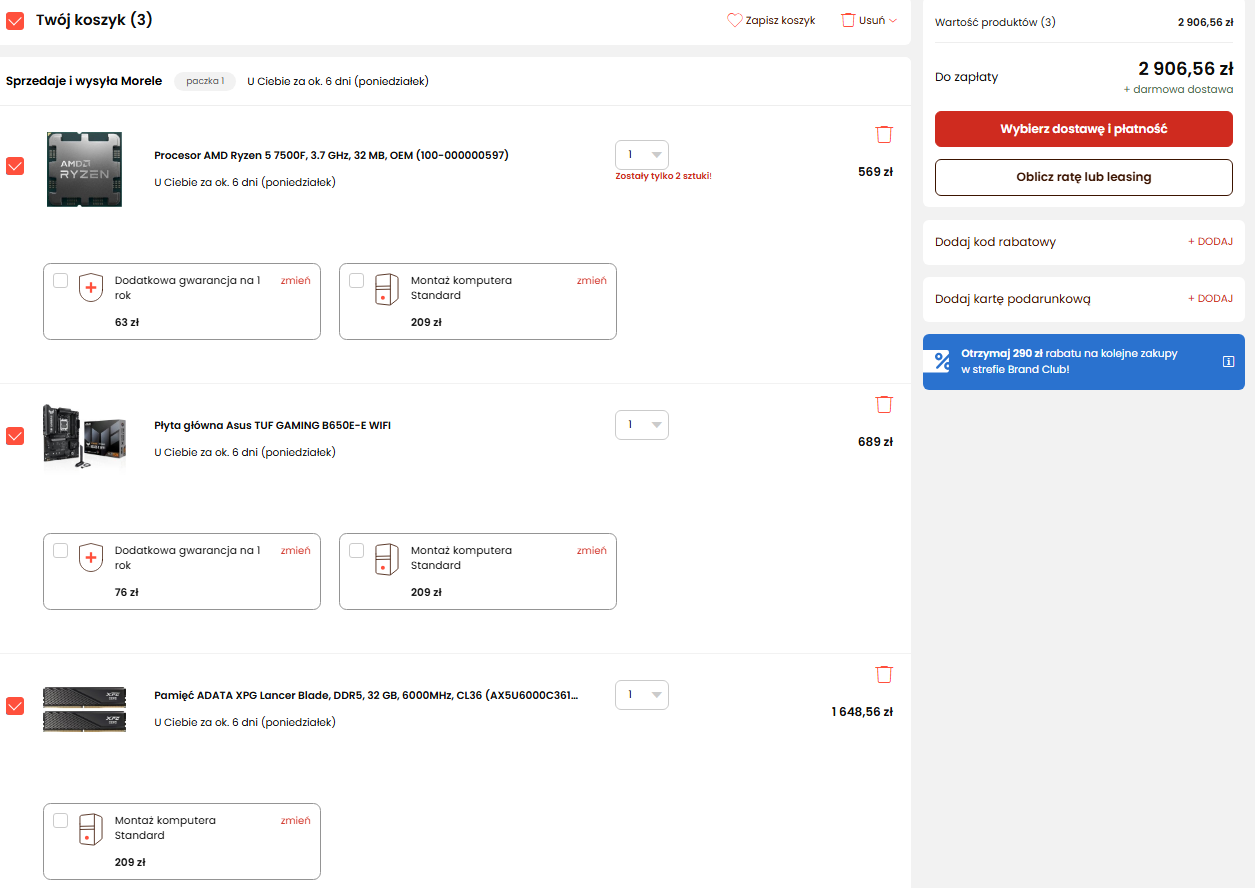Image resolution: width=1255 pixels, height=888 pixels.
Task: Expand the Usuń dropdown menu
Action: click(x=869, y=20)
